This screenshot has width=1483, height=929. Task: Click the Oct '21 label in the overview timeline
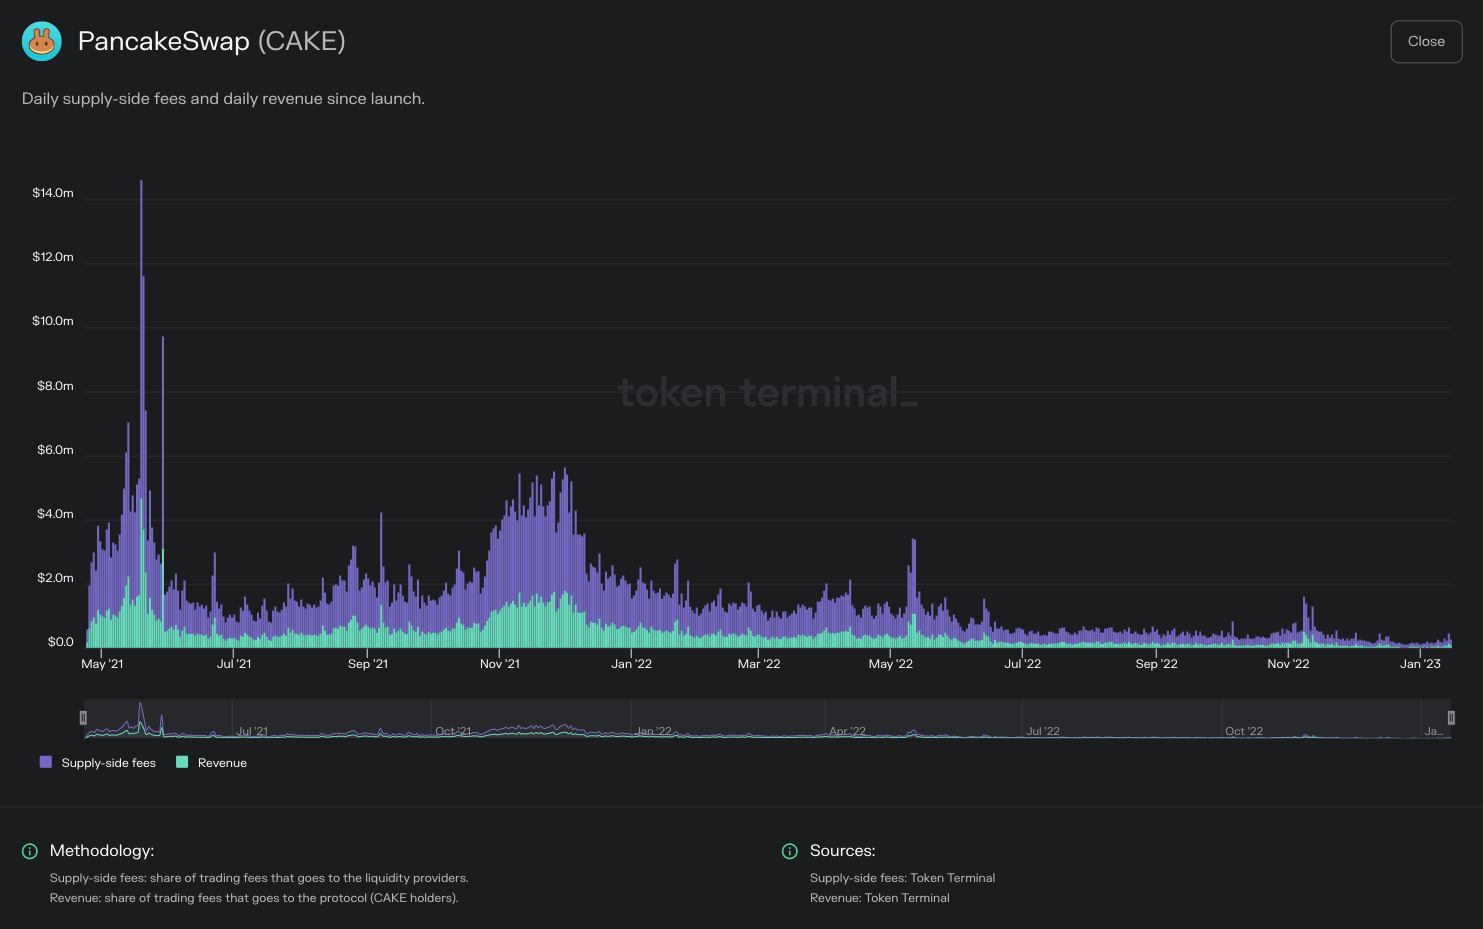[455, 731]
